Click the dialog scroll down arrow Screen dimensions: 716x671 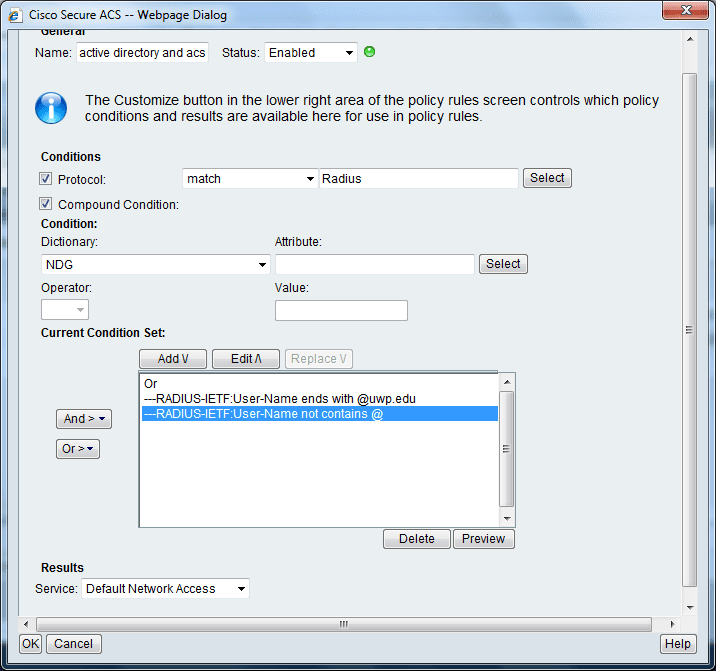pos(690,608)
